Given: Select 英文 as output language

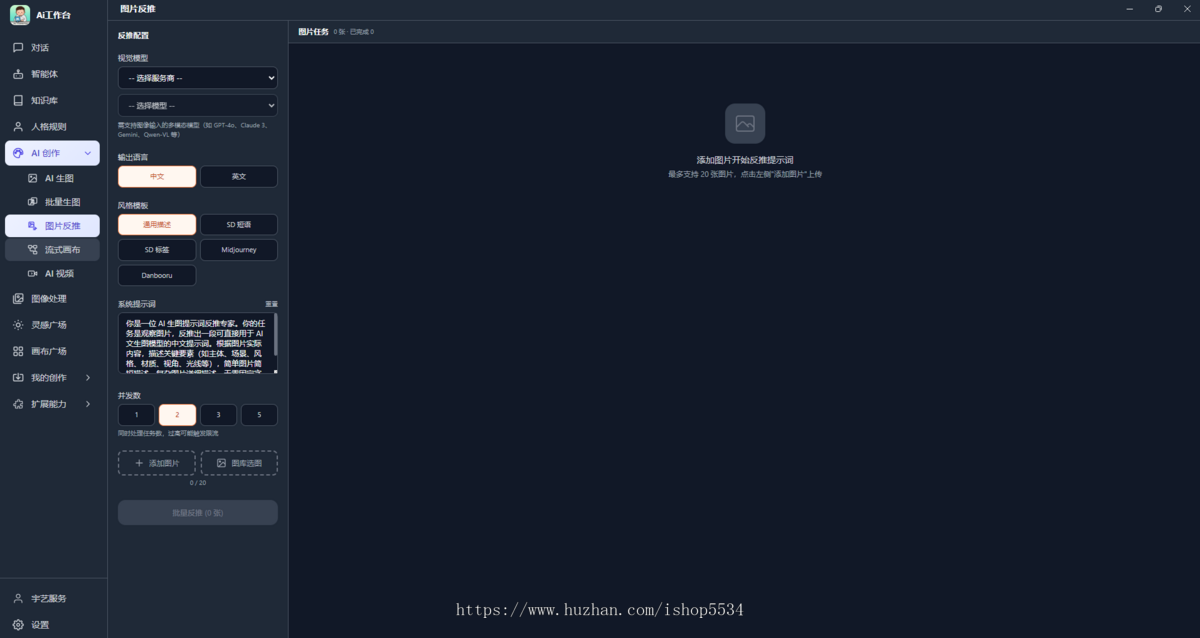Looking at the screenshot, I should tap(239, 177).
